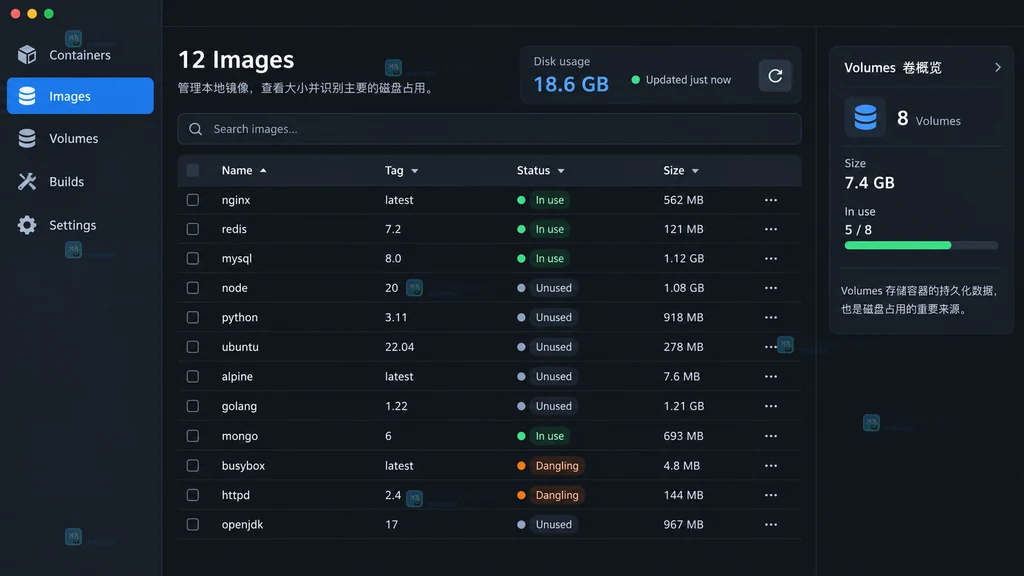Open more actions for openjdk image
This screenshot has width=1024, height=576.
771,524
